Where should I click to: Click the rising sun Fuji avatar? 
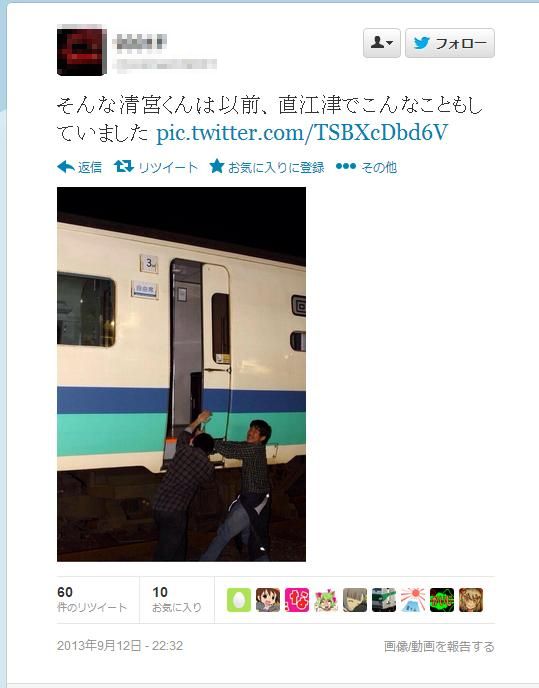(413, 600)
